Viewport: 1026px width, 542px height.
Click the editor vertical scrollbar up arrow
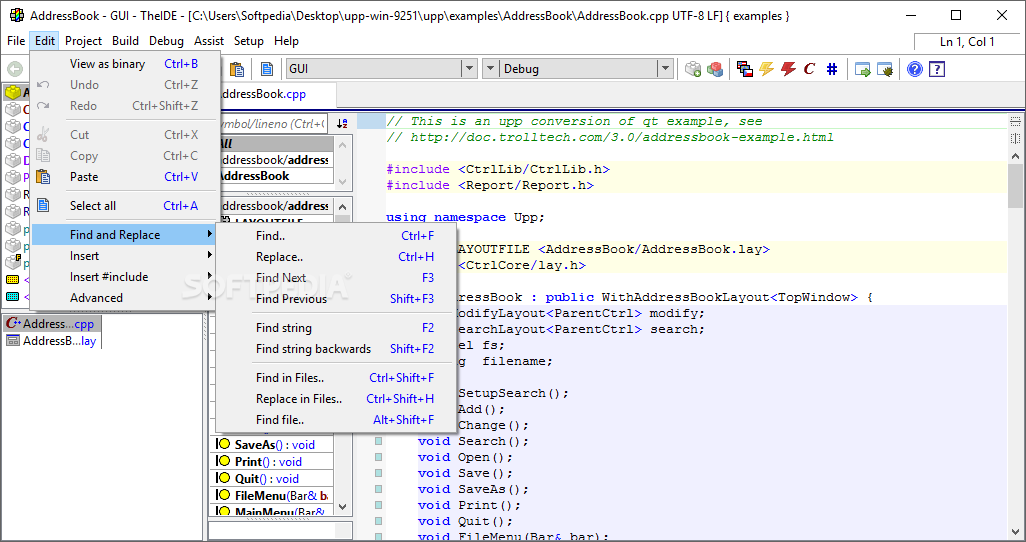[1016, 156]
